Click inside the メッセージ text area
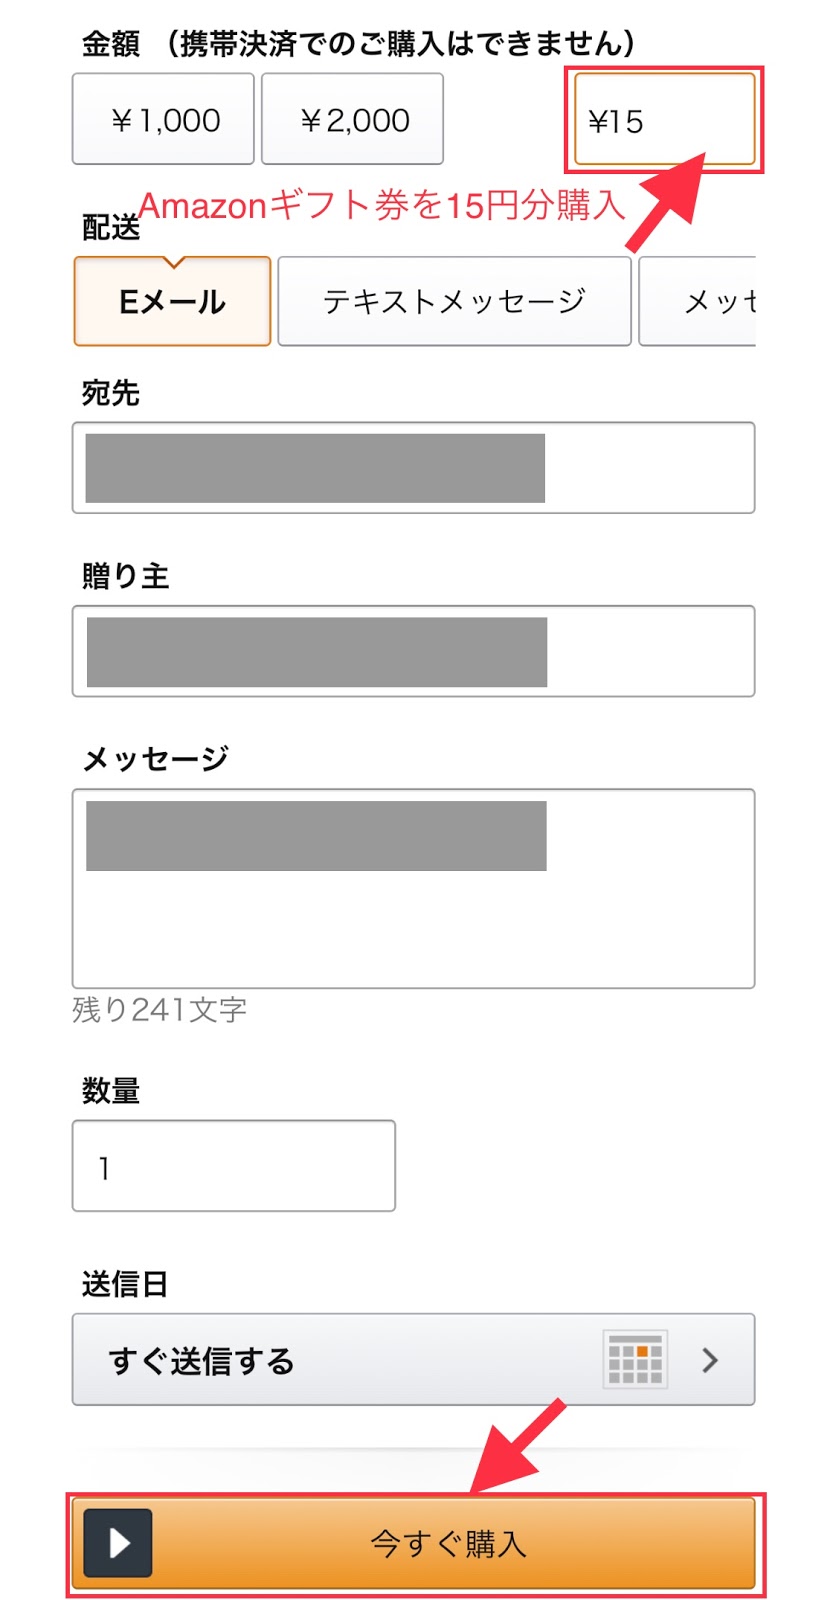 [x=413, y=888]
